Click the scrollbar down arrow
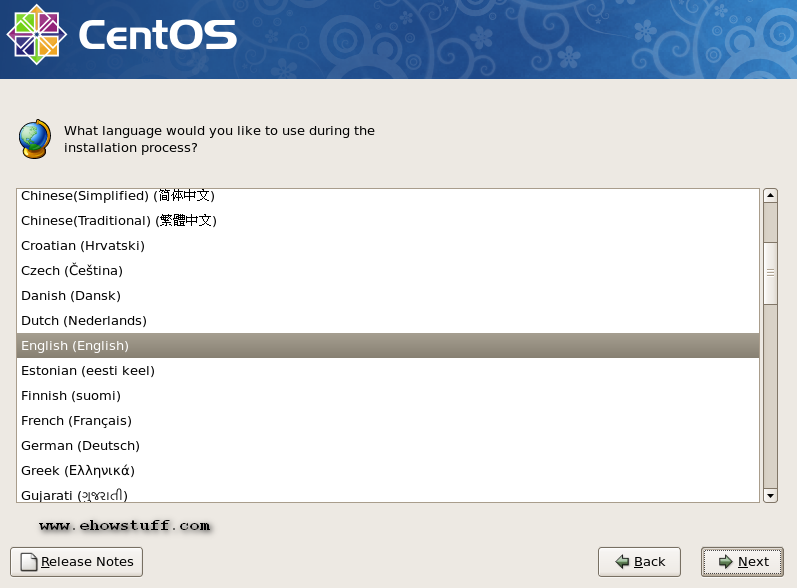The width and height of the screenshot is (797, 588). pos(771,496)
